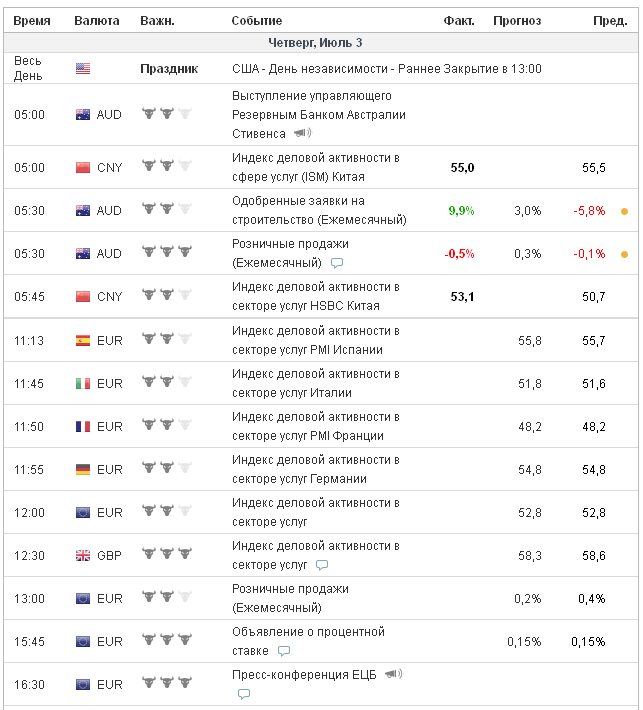
Task: Click the USA flag icon in holiday row
Action: click(x=83, y=69)
